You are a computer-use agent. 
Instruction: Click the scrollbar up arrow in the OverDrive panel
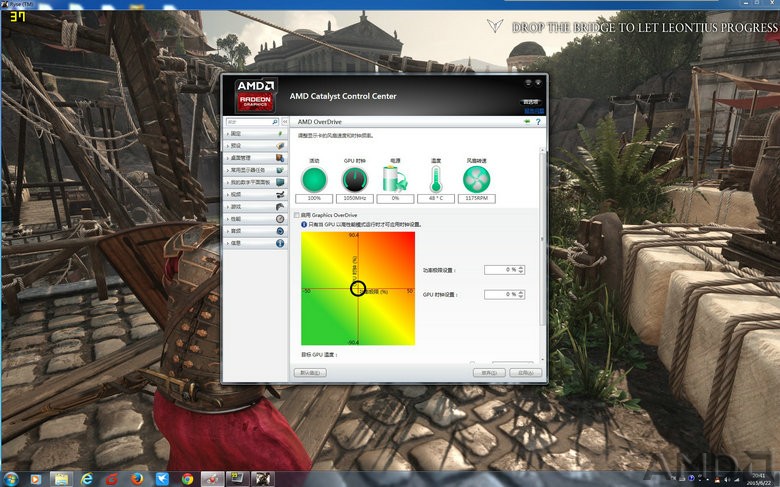[x=543, y=150]
